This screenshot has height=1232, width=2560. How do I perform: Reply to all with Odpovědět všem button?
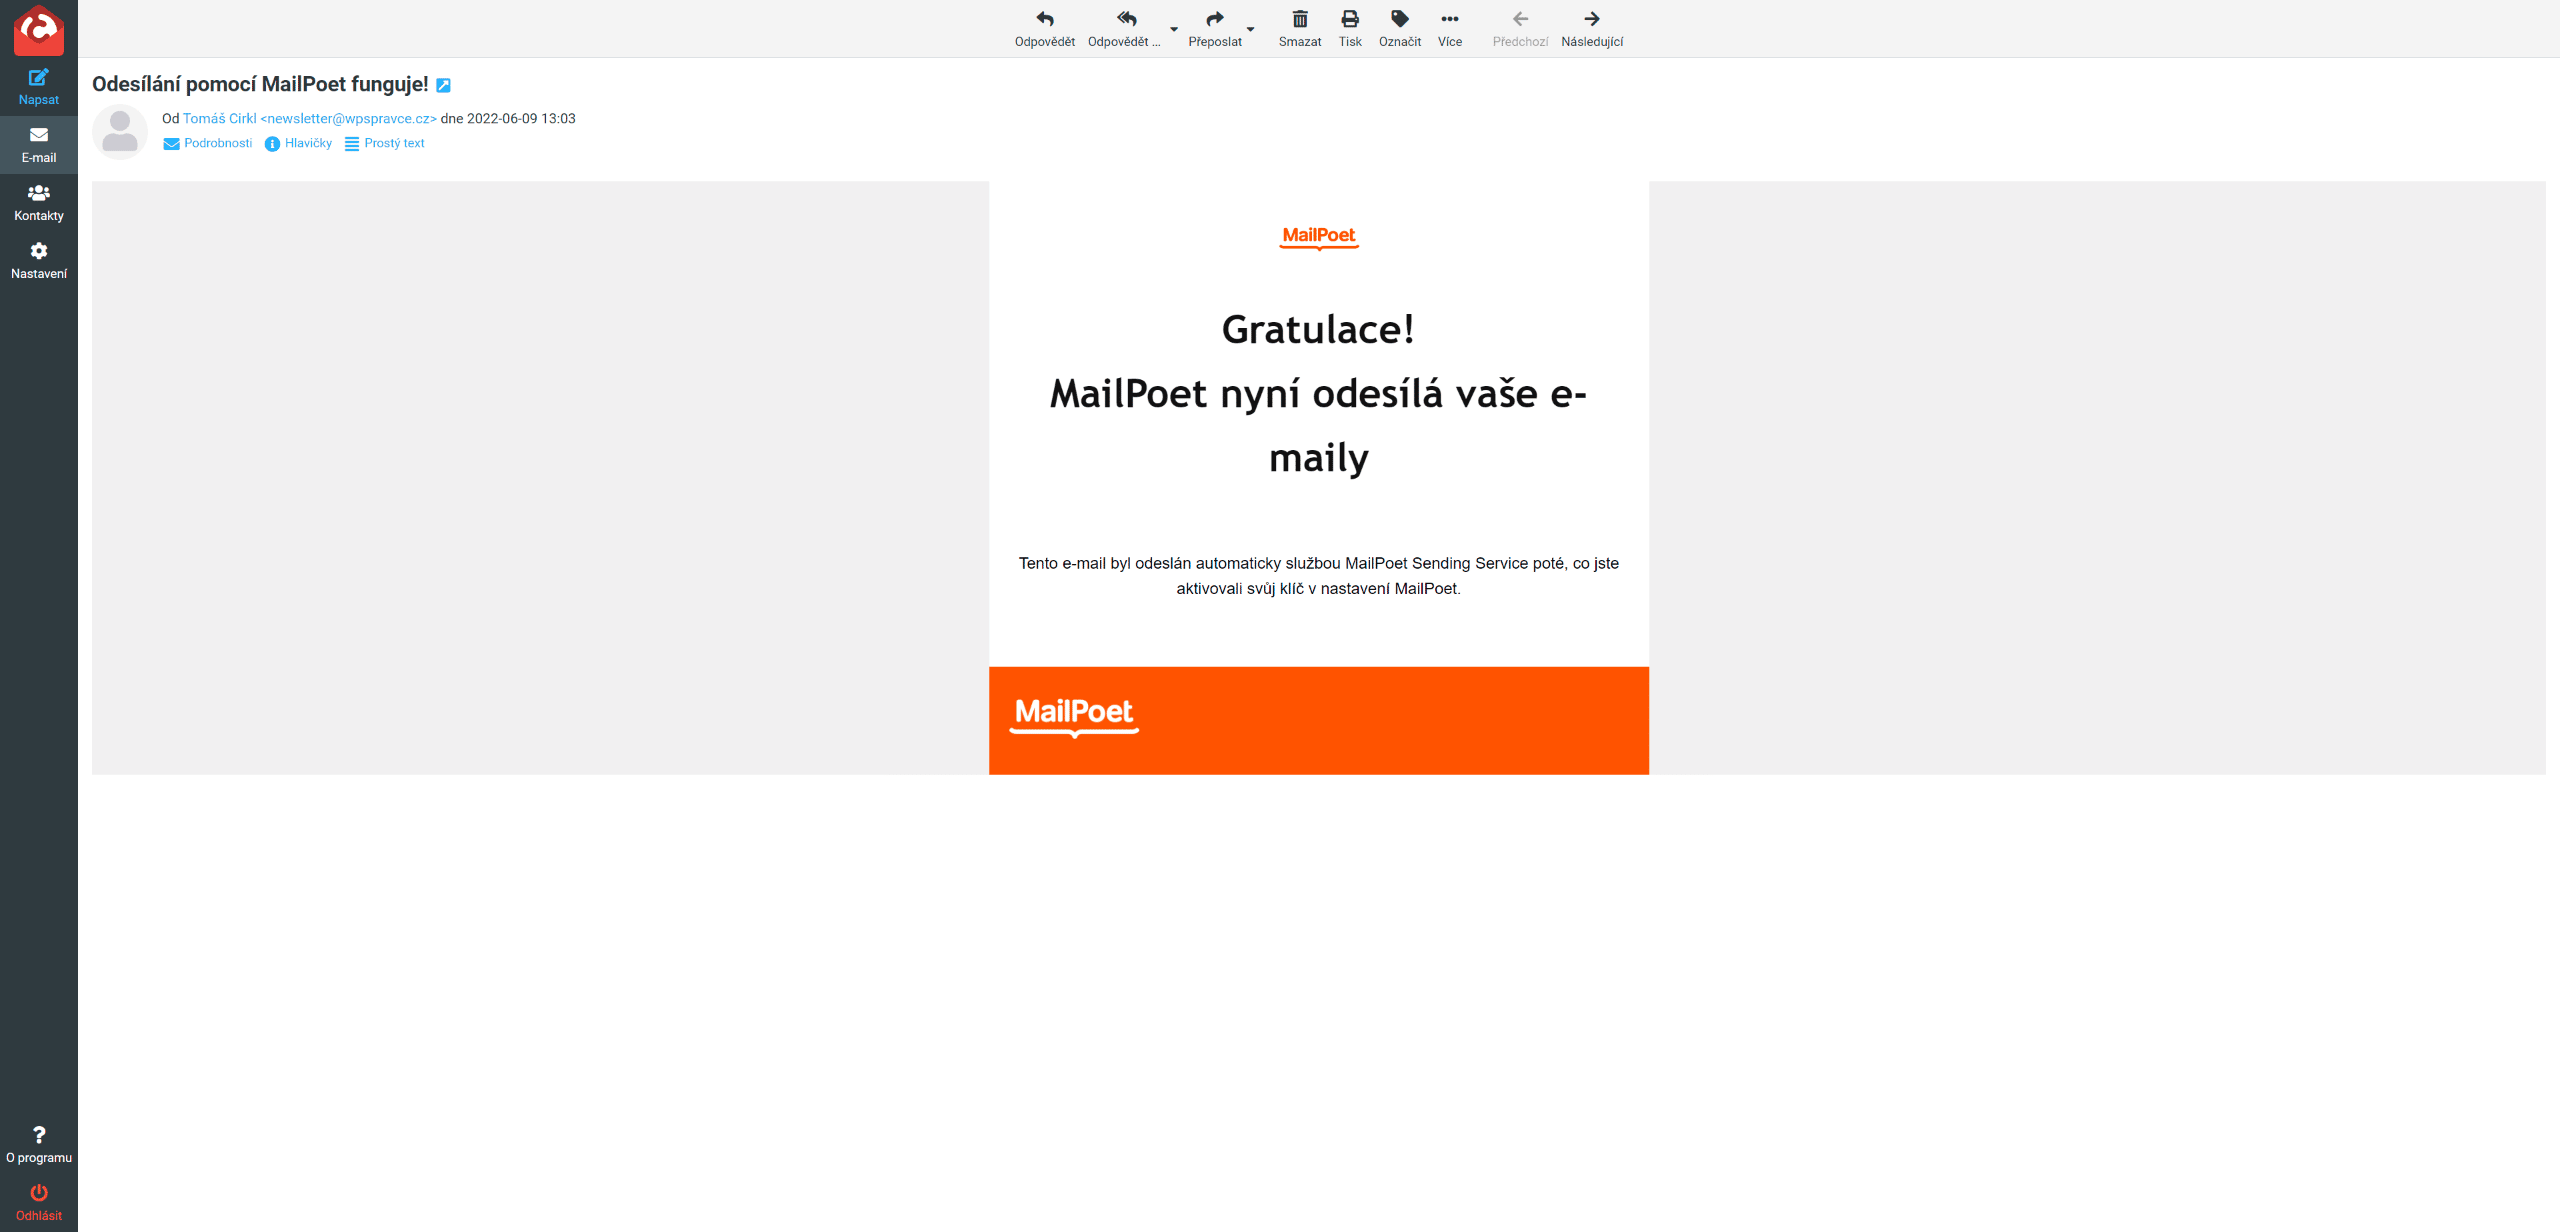1124,29
